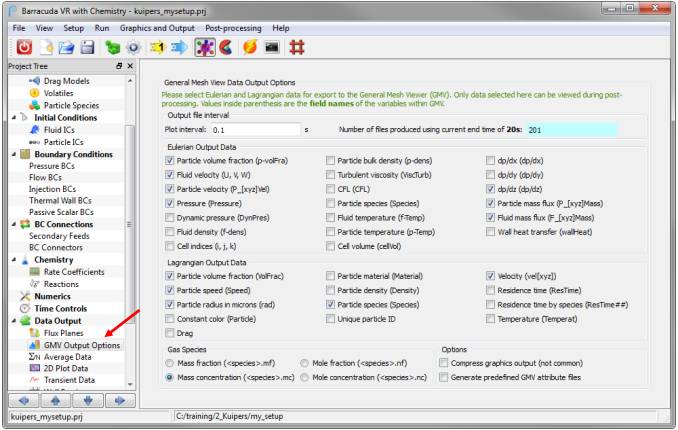Close the Project Tree panel
This screenshot has height=430, width=678.
[x=130, y=66]
